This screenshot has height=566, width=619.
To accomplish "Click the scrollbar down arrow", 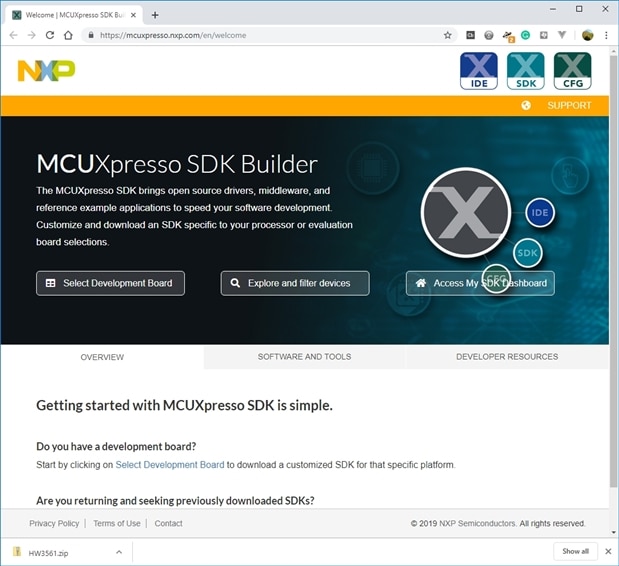I will point(613,532).
